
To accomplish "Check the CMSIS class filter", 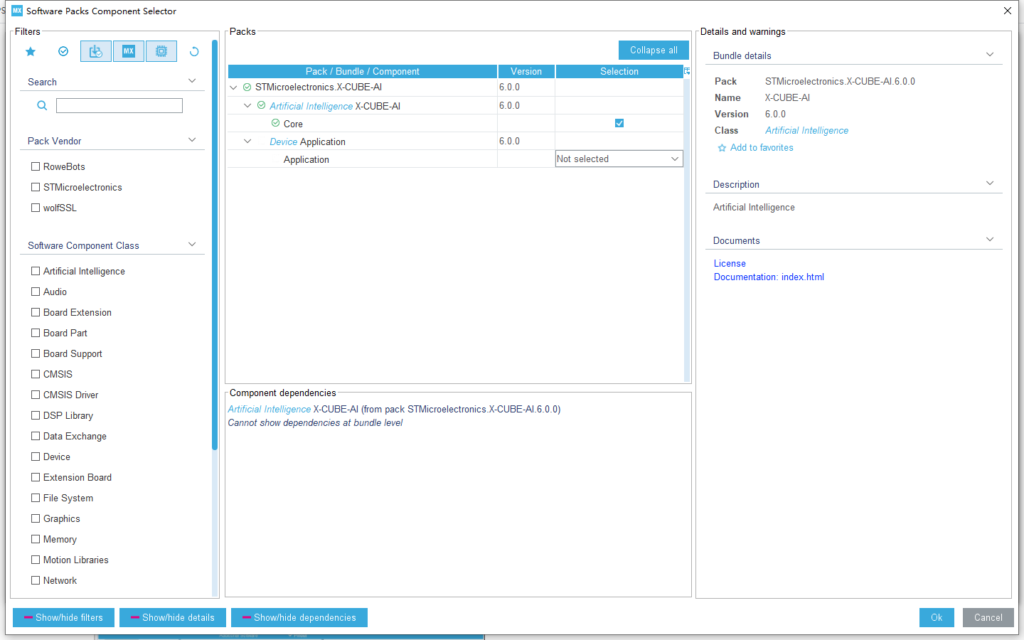I will [x=35, y=374].
